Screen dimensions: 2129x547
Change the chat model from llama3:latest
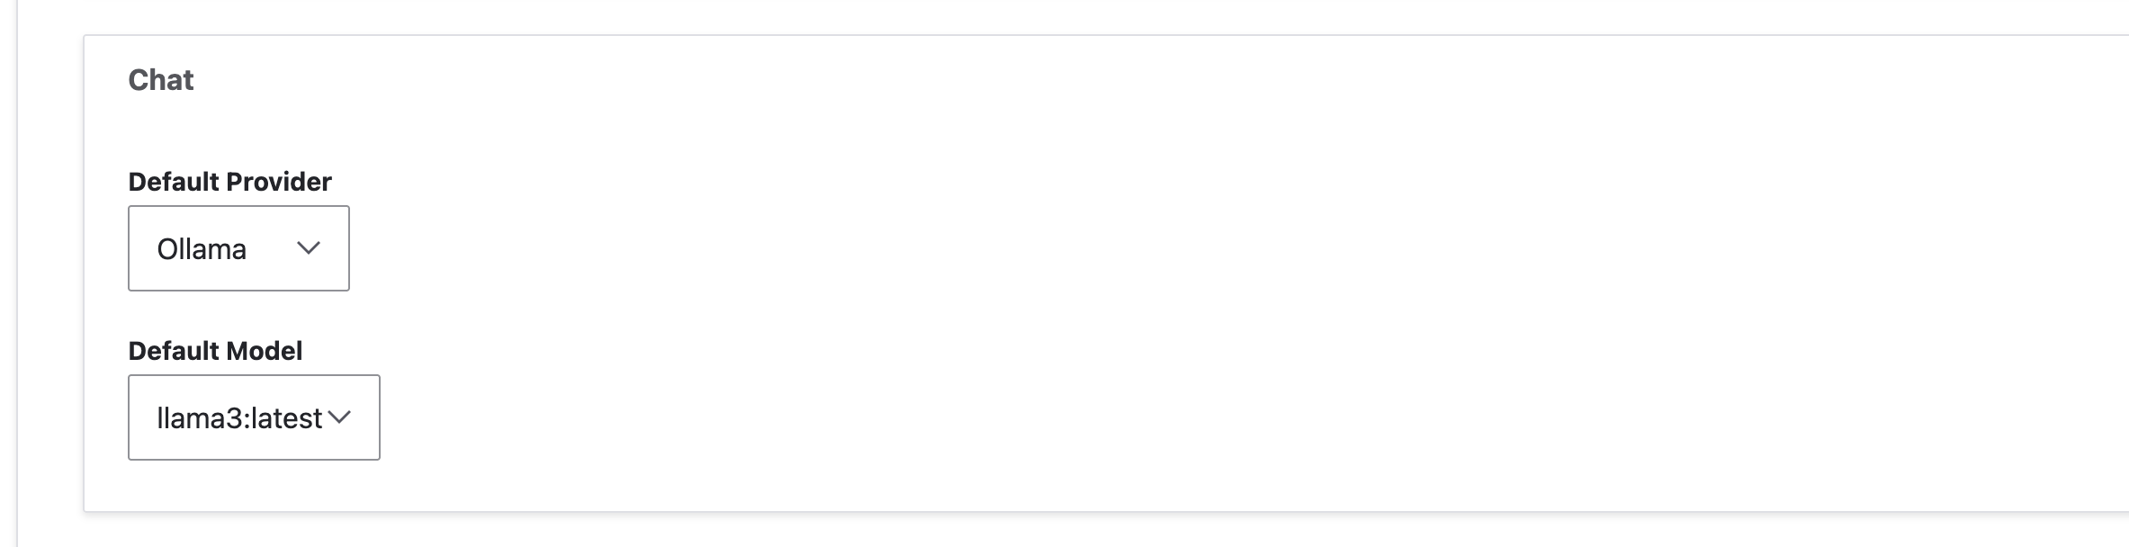(x=253, y=417)
